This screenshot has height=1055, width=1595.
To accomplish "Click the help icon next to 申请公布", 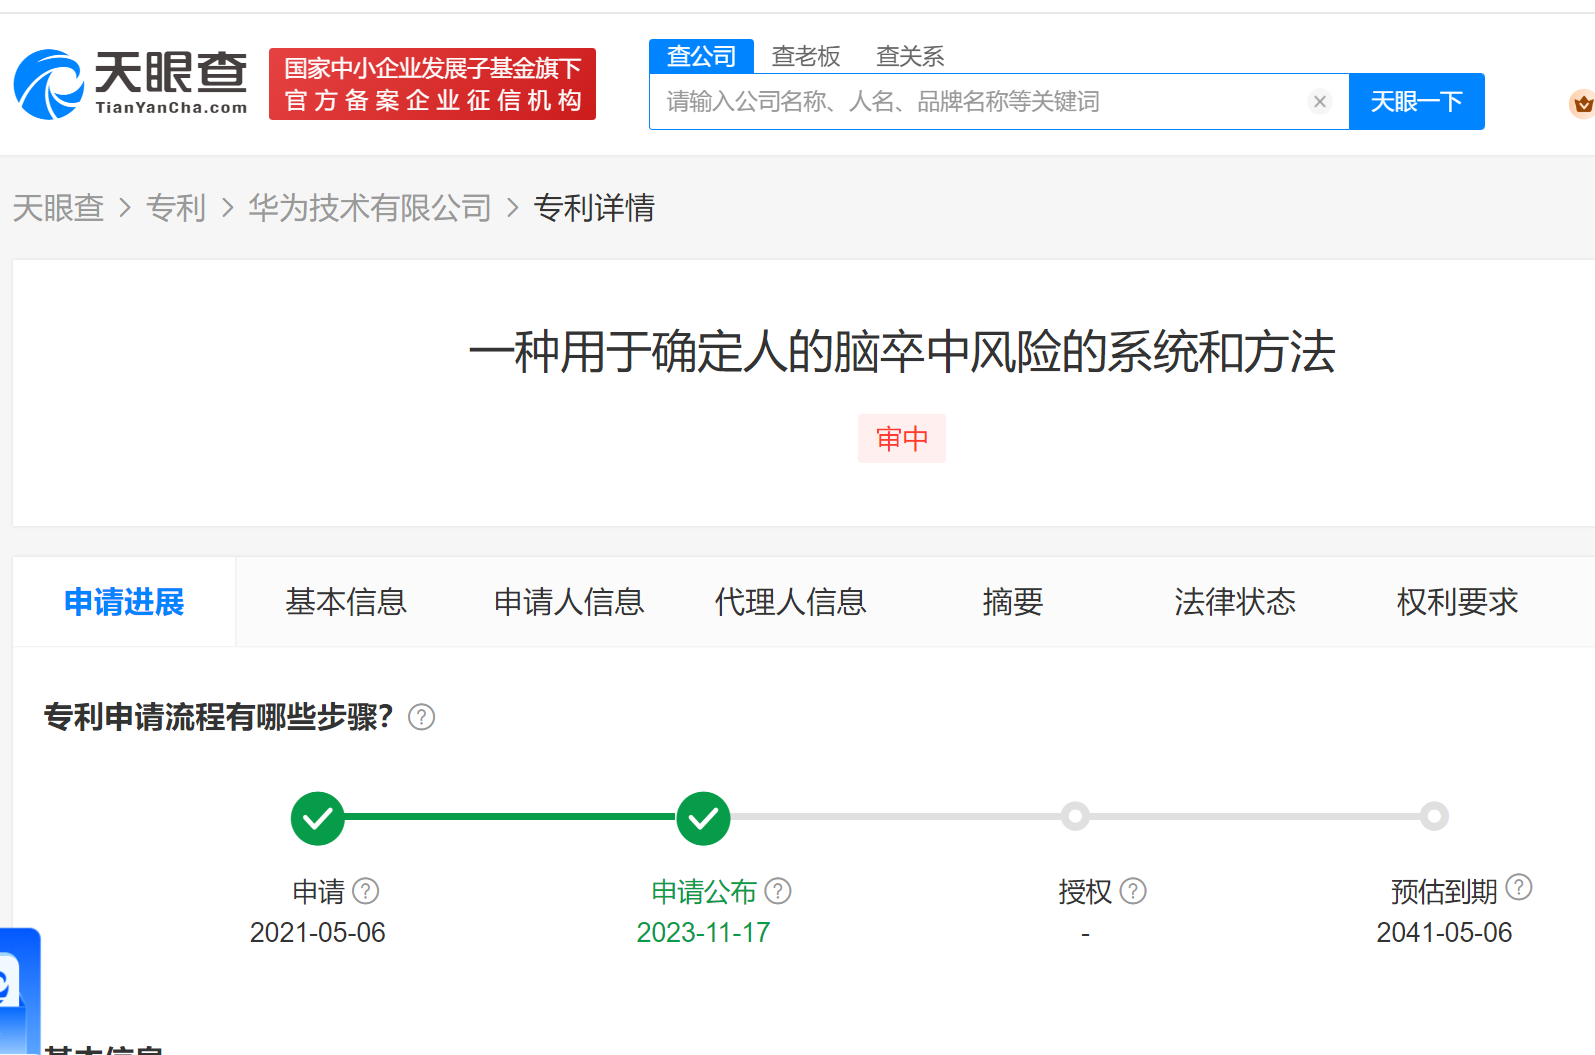I will click(778, 891).
